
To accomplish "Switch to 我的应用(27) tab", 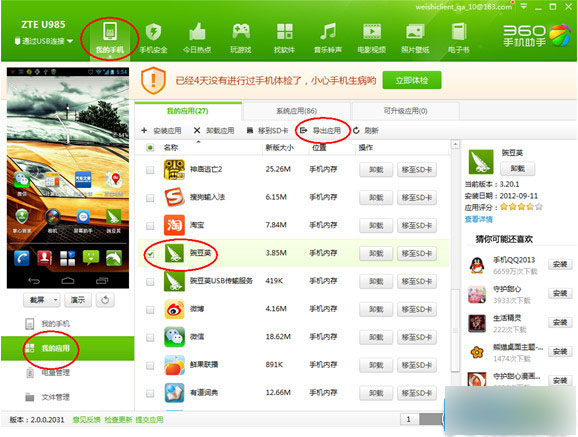I will point(188,111).
